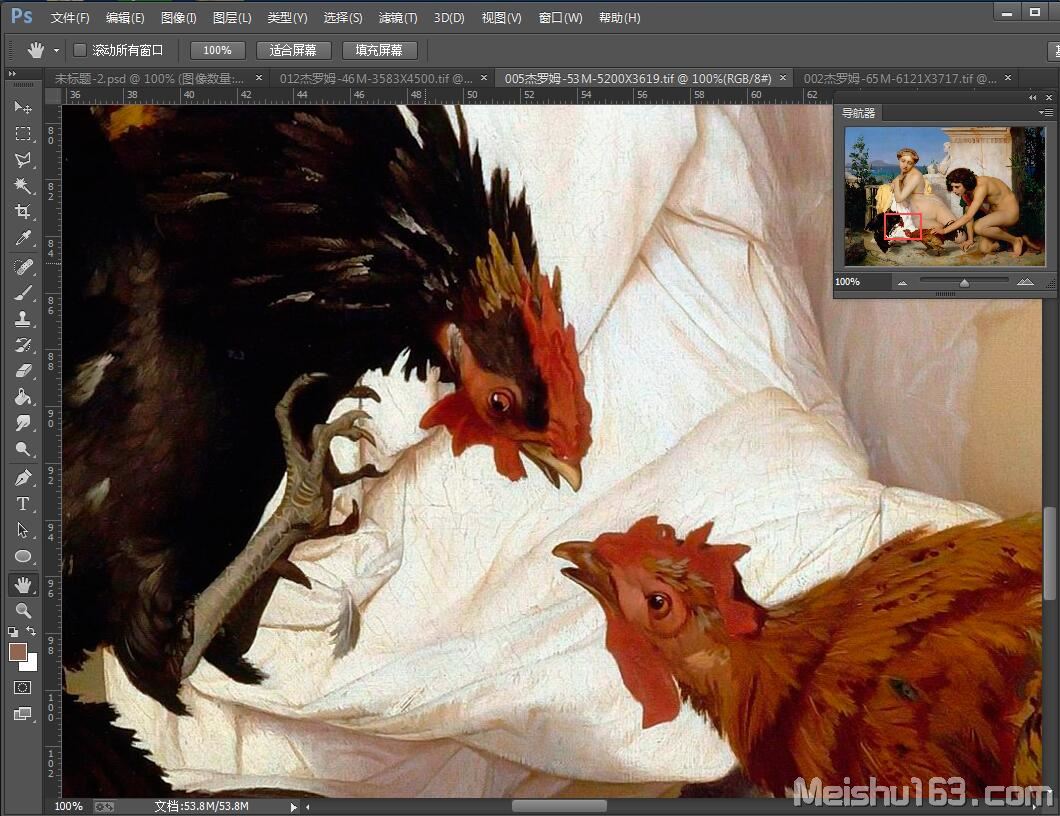Zoom out using the Navigator small mountains icon
The height and width of the screenshot is (816, 1060).
click(x=902, y=283)
